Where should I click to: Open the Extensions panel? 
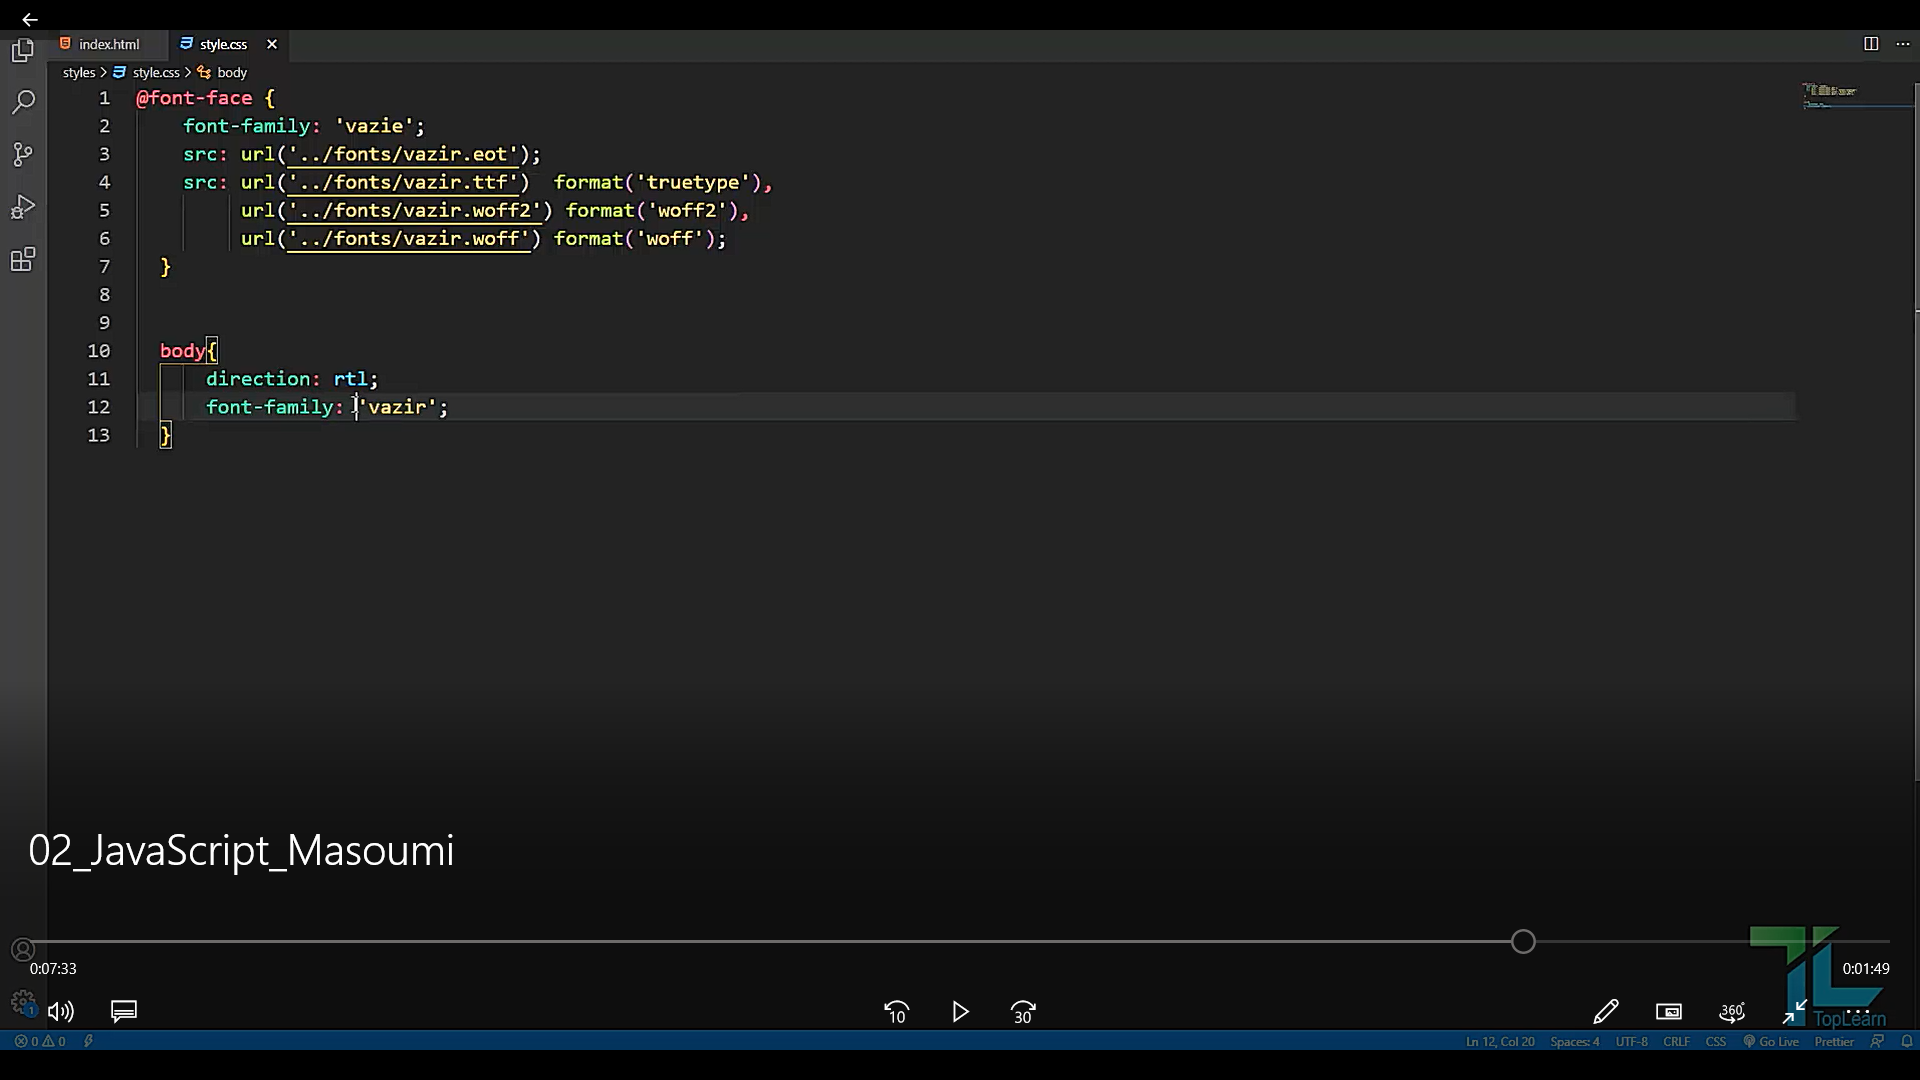(23, 260)
